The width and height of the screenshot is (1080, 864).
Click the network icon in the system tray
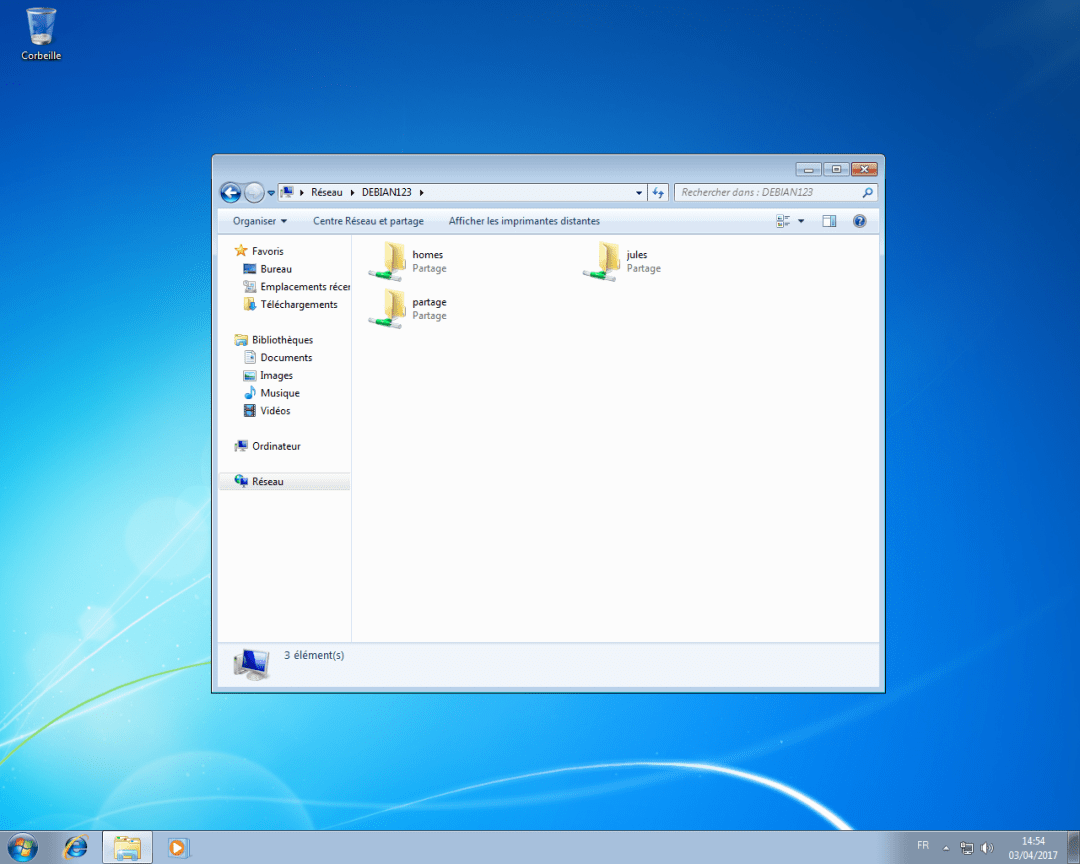tap(966, 847)
